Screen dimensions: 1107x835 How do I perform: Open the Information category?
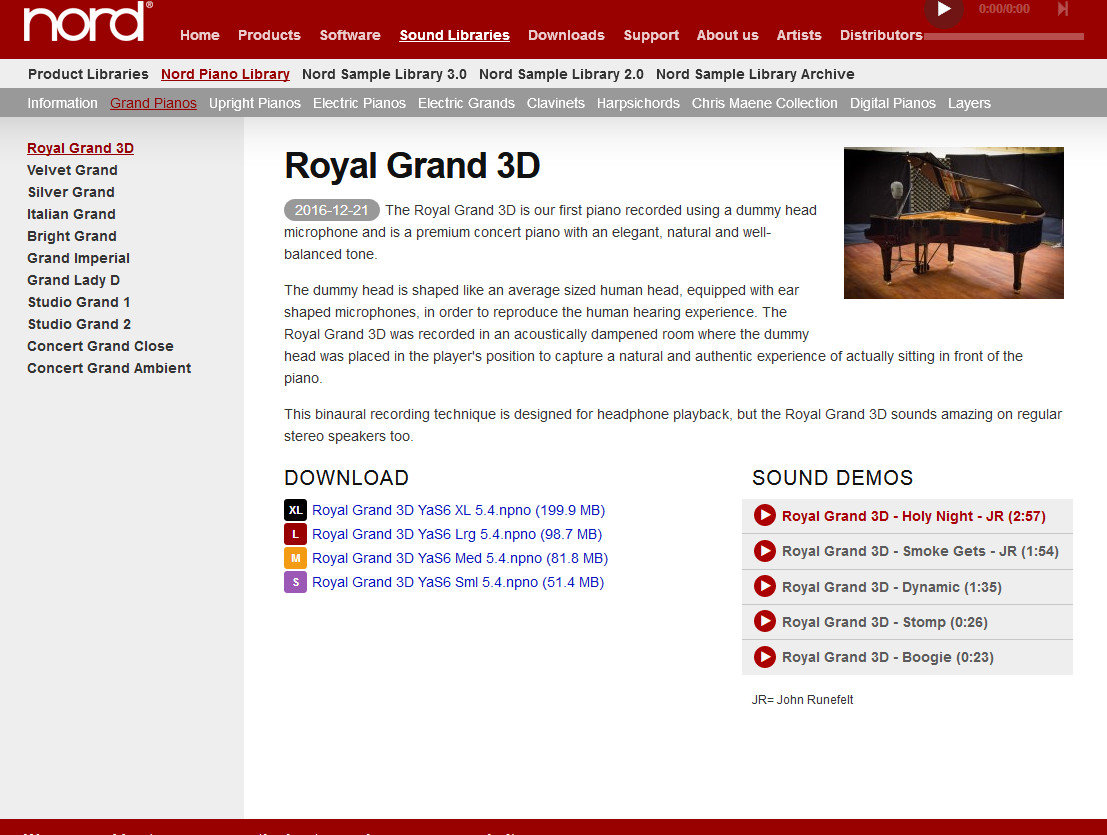tap(62, 103)
